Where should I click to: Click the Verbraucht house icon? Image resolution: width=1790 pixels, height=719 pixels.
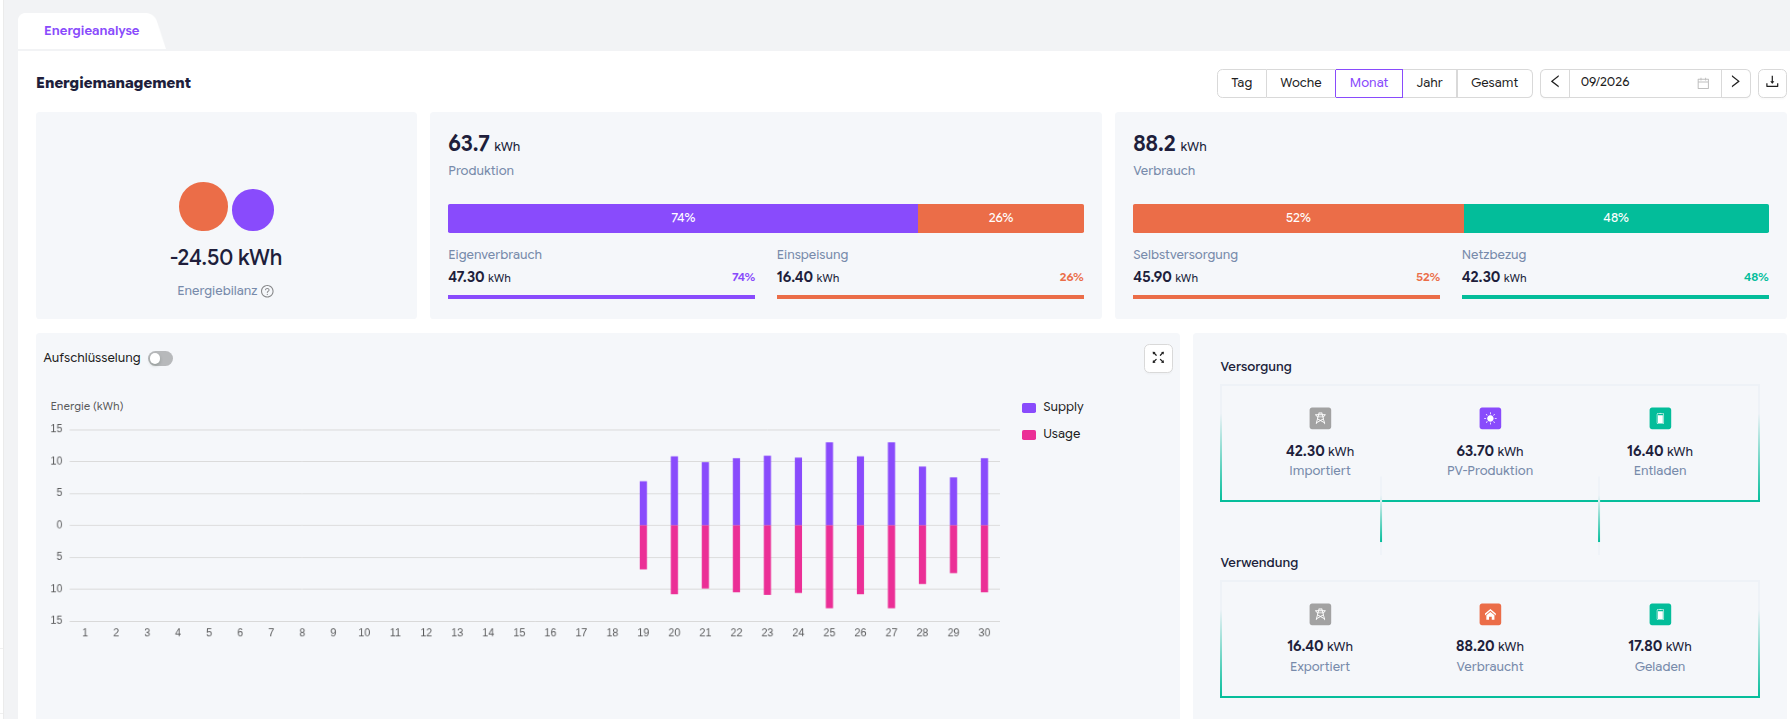click(x=1490, y=614)
